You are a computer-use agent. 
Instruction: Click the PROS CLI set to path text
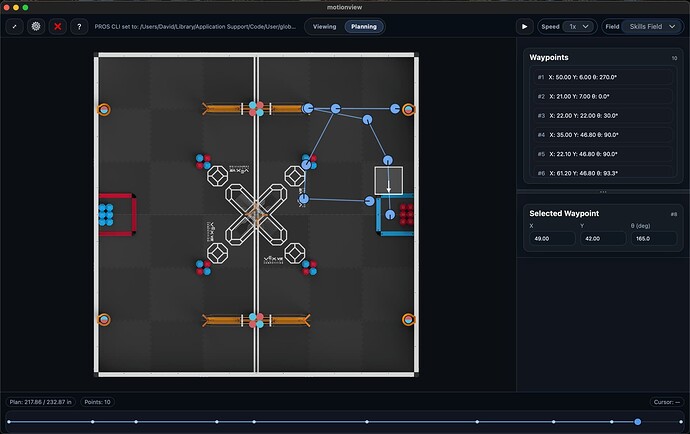pos(195,26)
